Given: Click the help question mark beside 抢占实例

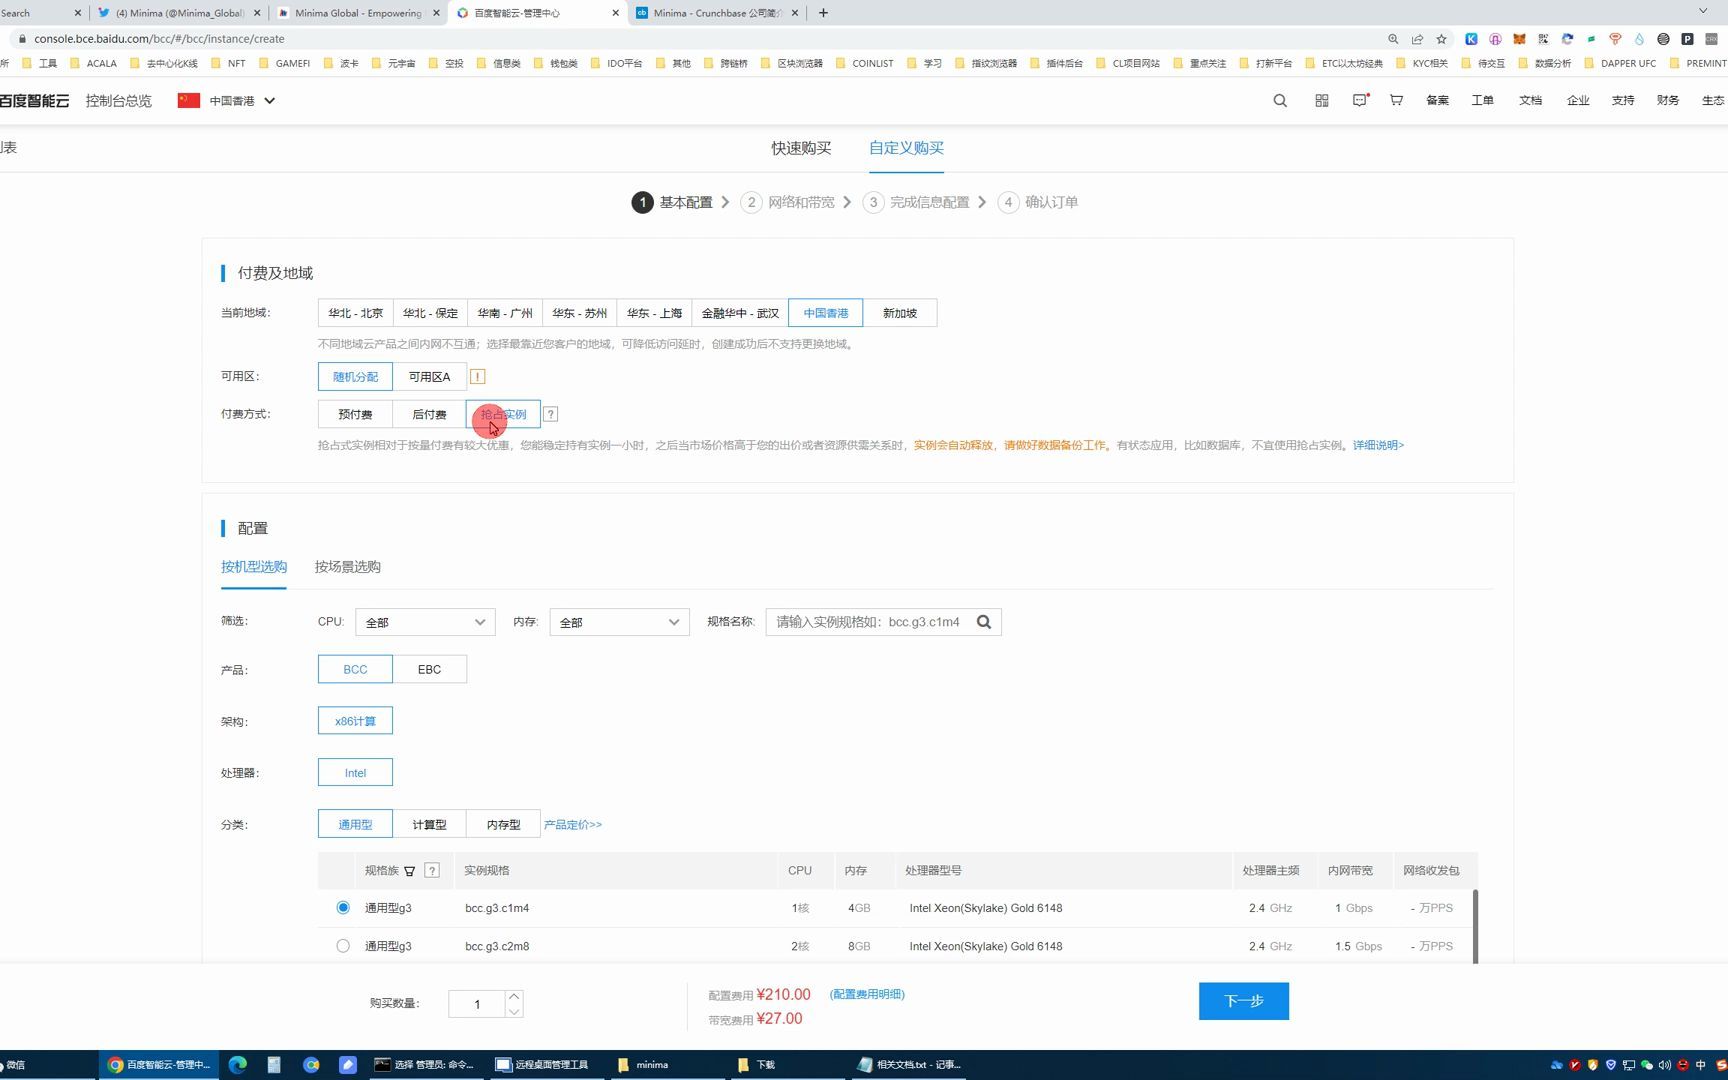Looking at the screenshot, I should click(551, 414).
